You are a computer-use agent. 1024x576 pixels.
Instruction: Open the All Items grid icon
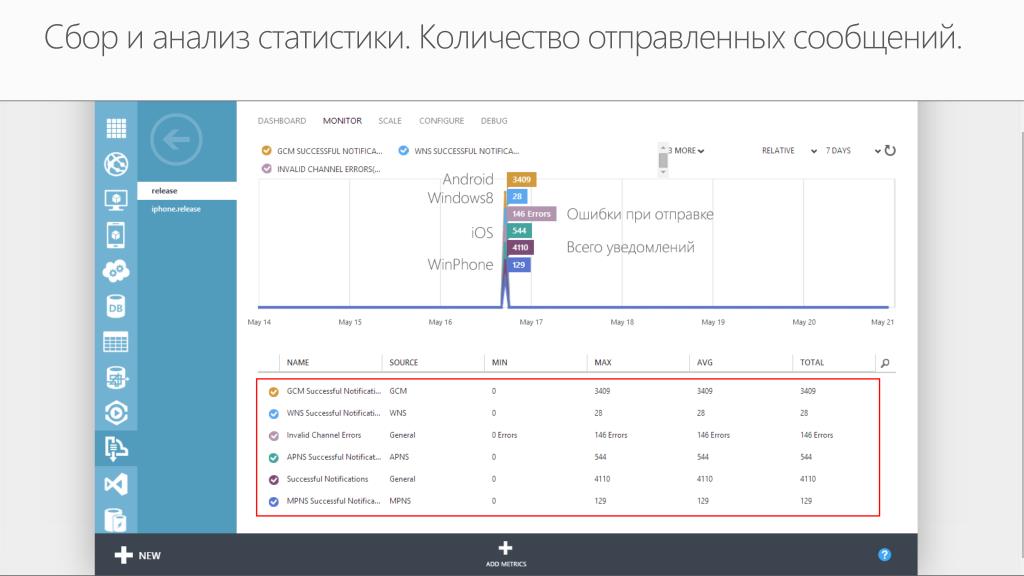click(116, 129)
